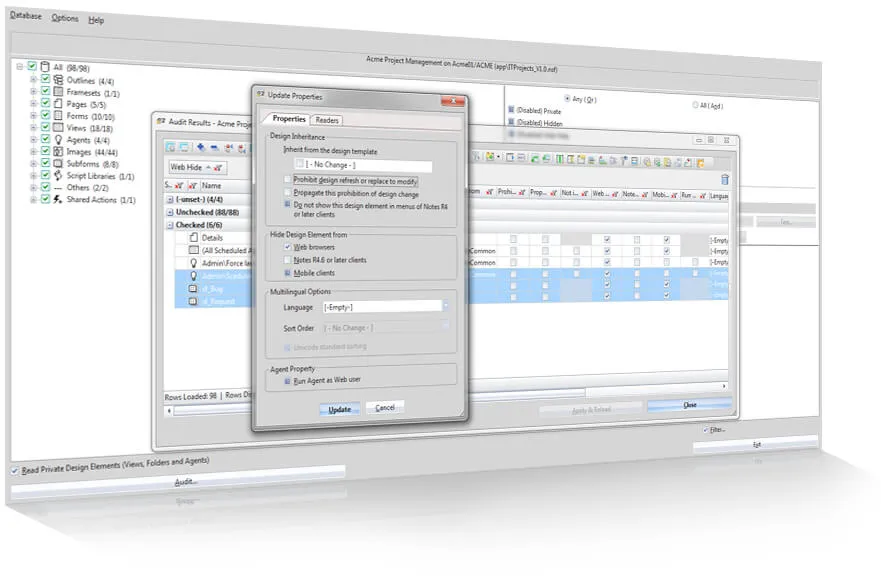The image size is (881, 580).
Task: Open the Language dropdown
Action: pos(445,306)
